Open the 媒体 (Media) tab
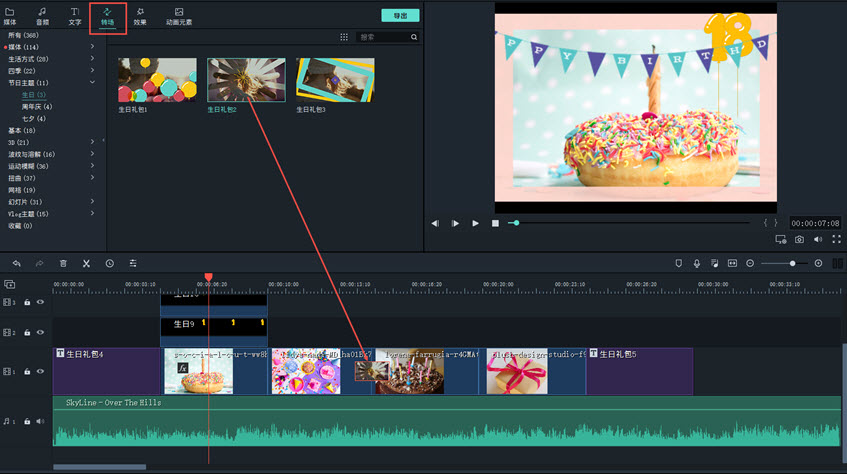Viewport: 847px width, 474px height. pos(10,16)
